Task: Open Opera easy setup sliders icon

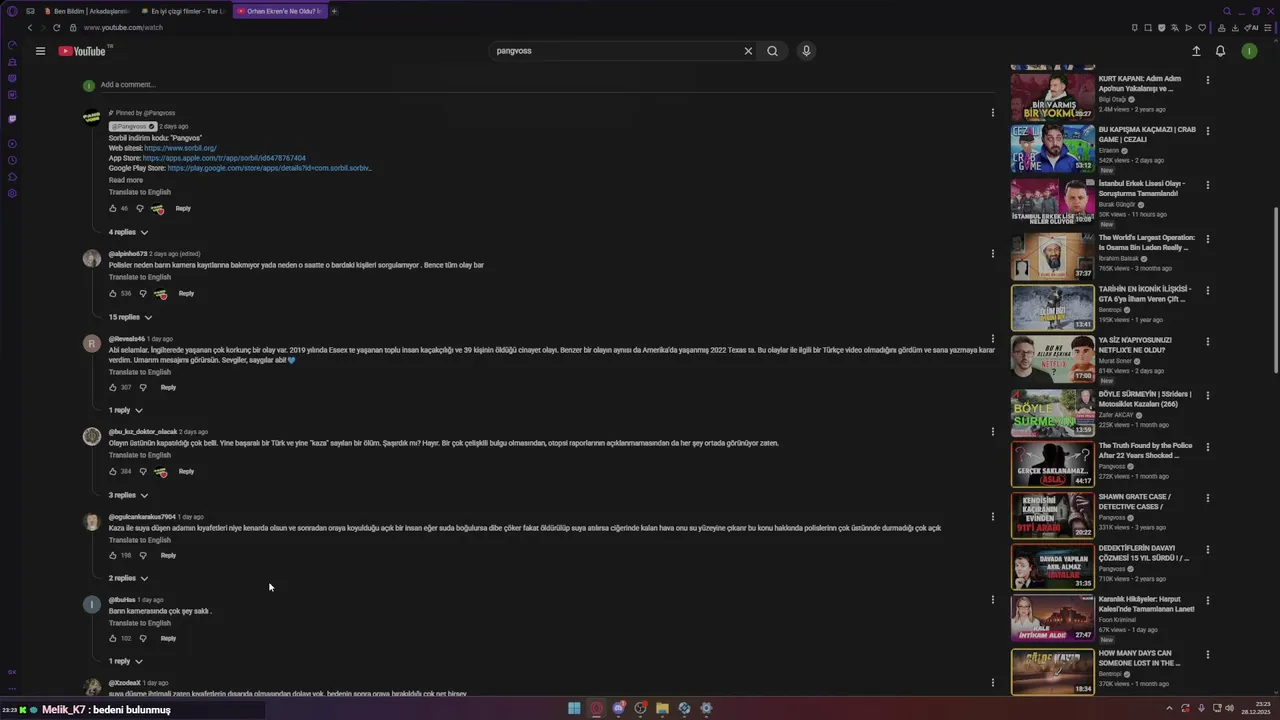Action: 1269,28
